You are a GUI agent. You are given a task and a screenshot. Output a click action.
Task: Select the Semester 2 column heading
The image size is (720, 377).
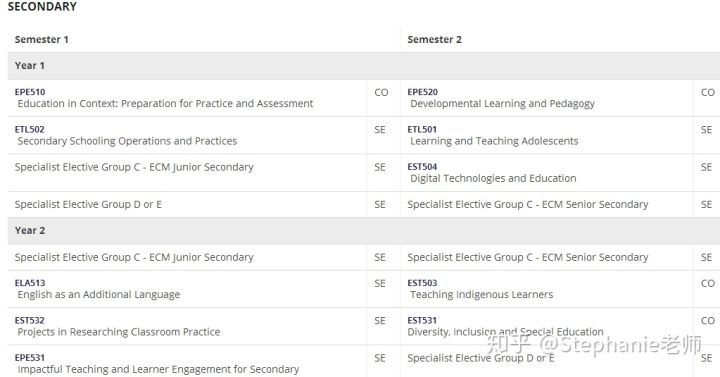click(x=434, y=39)
